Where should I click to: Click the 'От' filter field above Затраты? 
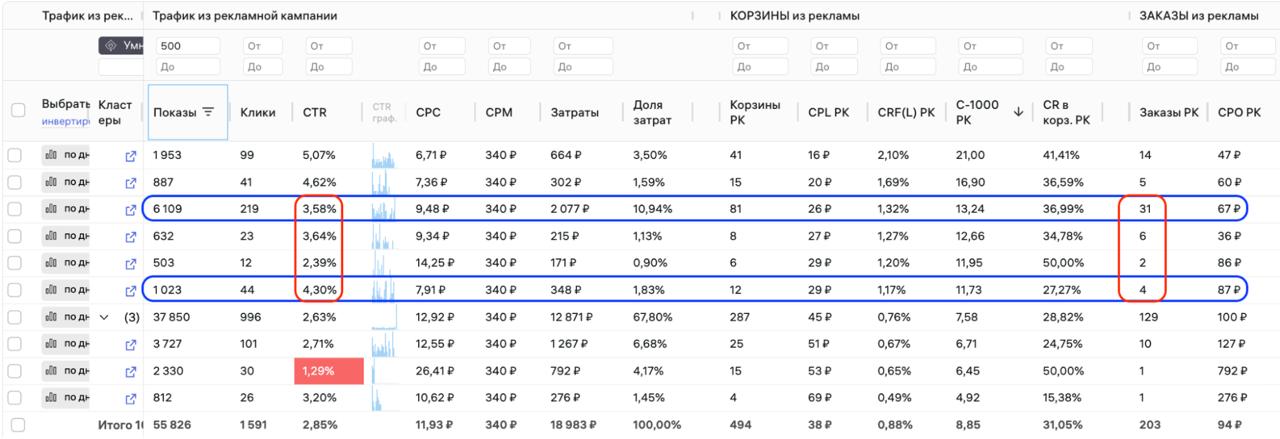tap(581, 45)
